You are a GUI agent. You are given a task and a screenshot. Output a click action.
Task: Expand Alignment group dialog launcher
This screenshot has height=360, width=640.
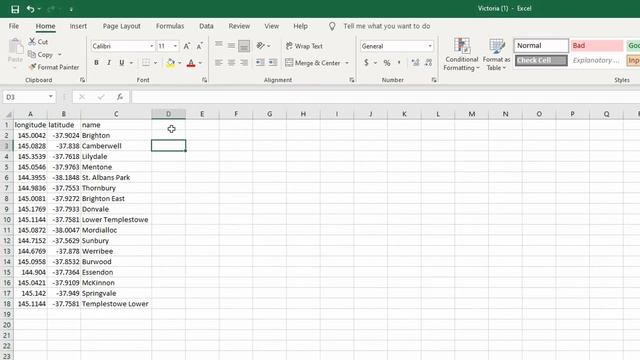(x=352, y=80)
